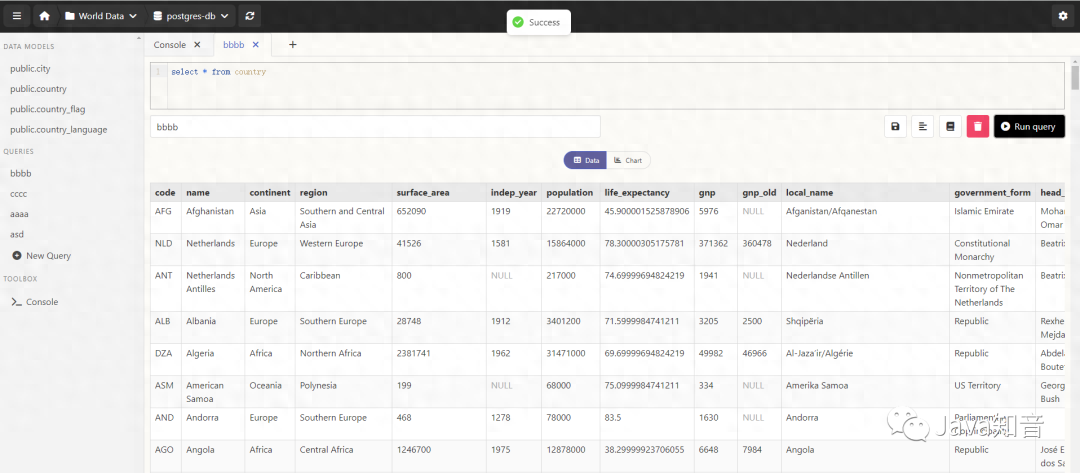Switch to the Console tab
This screenshot has width=1080, height=473.
click(x=169, y=45)
